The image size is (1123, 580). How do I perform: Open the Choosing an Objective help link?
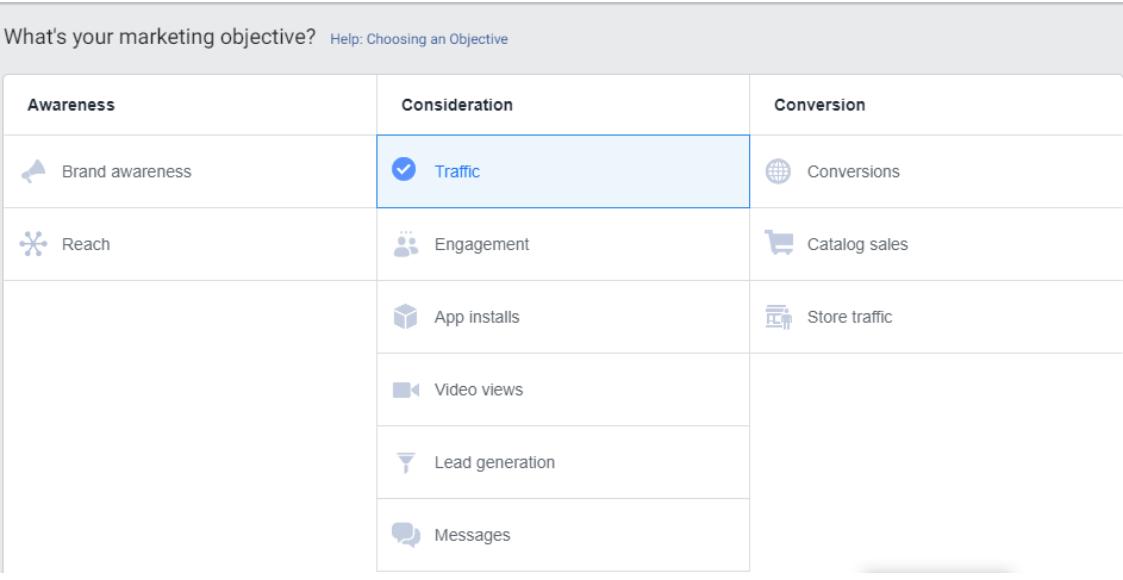pos(418,40)
